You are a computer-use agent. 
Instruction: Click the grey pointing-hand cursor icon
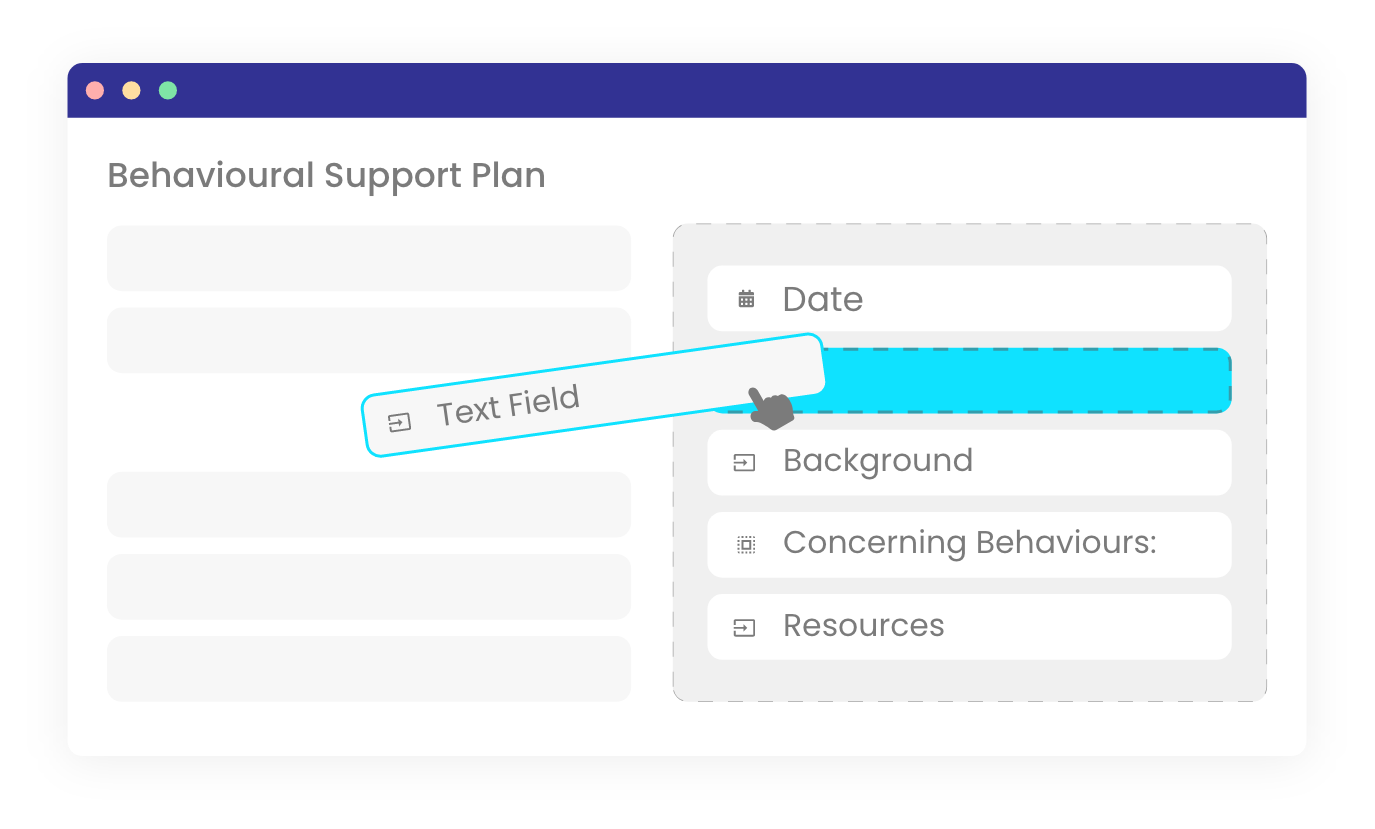pos(770,409)
